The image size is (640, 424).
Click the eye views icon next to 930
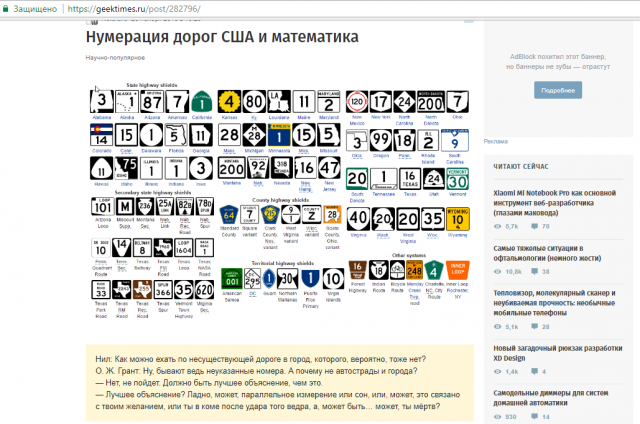tap(497, 417)
